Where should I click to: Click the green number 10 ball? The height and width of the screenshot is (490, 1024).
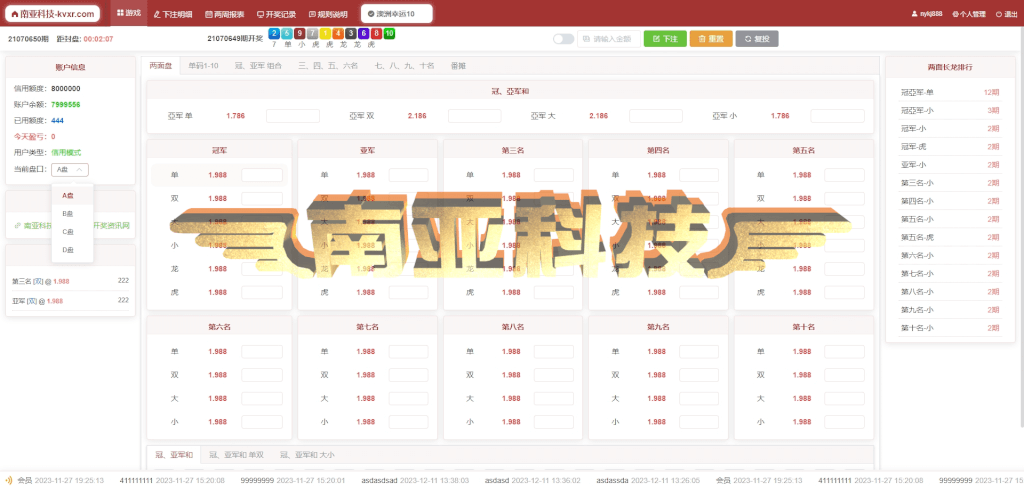389,33
